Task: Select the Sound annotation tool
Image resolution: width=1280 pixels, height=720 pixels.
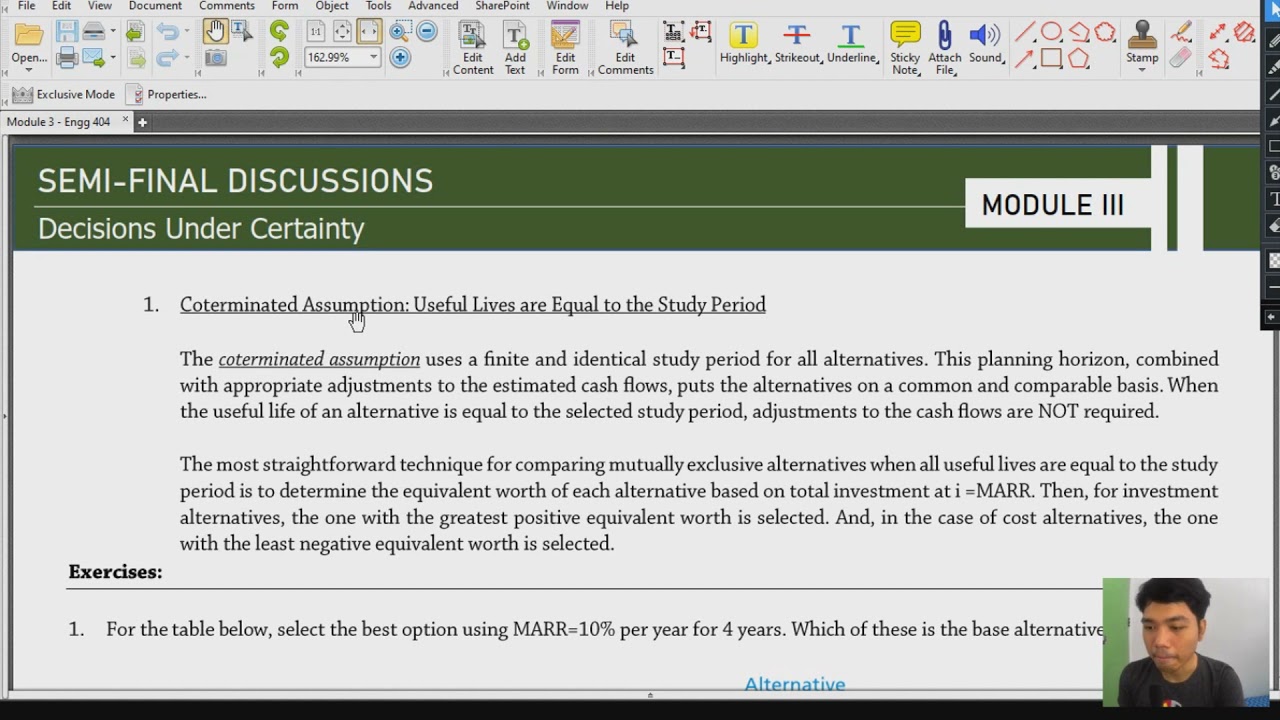Action: (x=985, y=44)
